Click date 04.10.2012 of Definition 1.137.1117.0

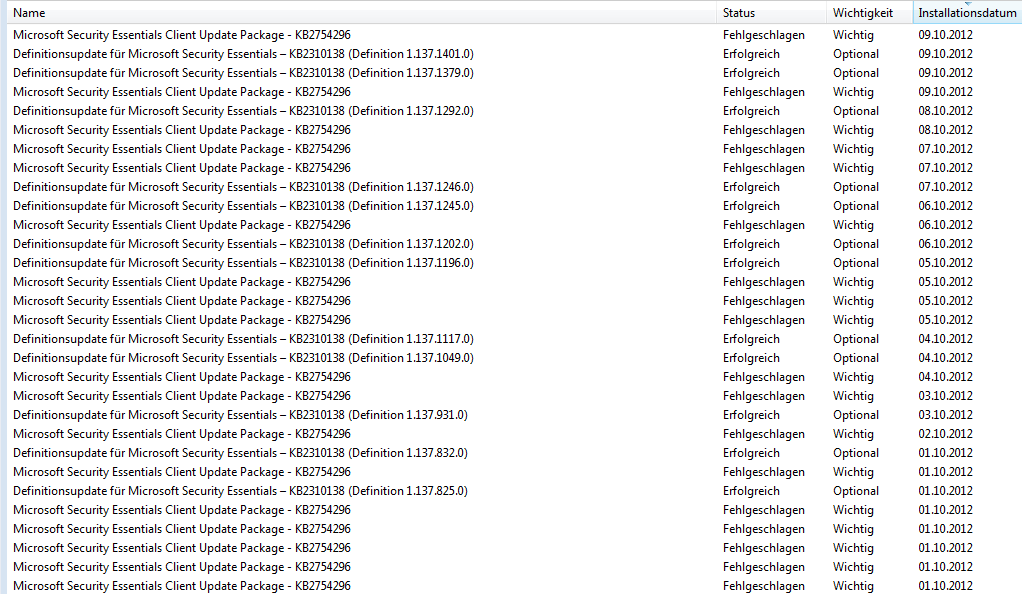pyautogui.click(x=945, y=339)
